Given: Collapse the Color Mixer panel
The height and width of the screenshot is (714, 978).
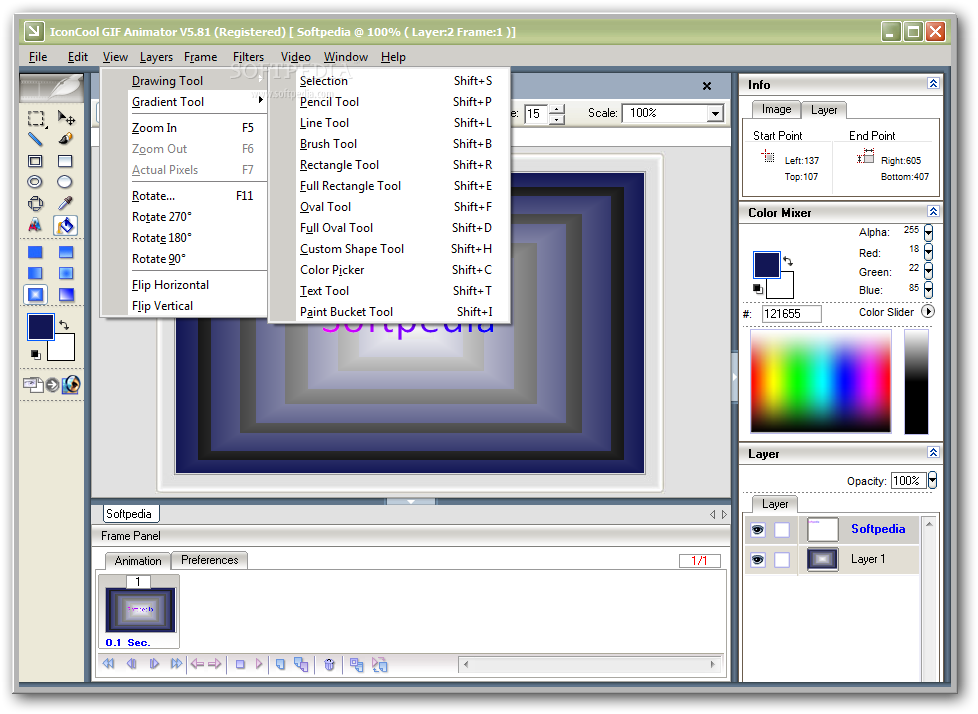Looking at the screenshot, I should (933, 211).
